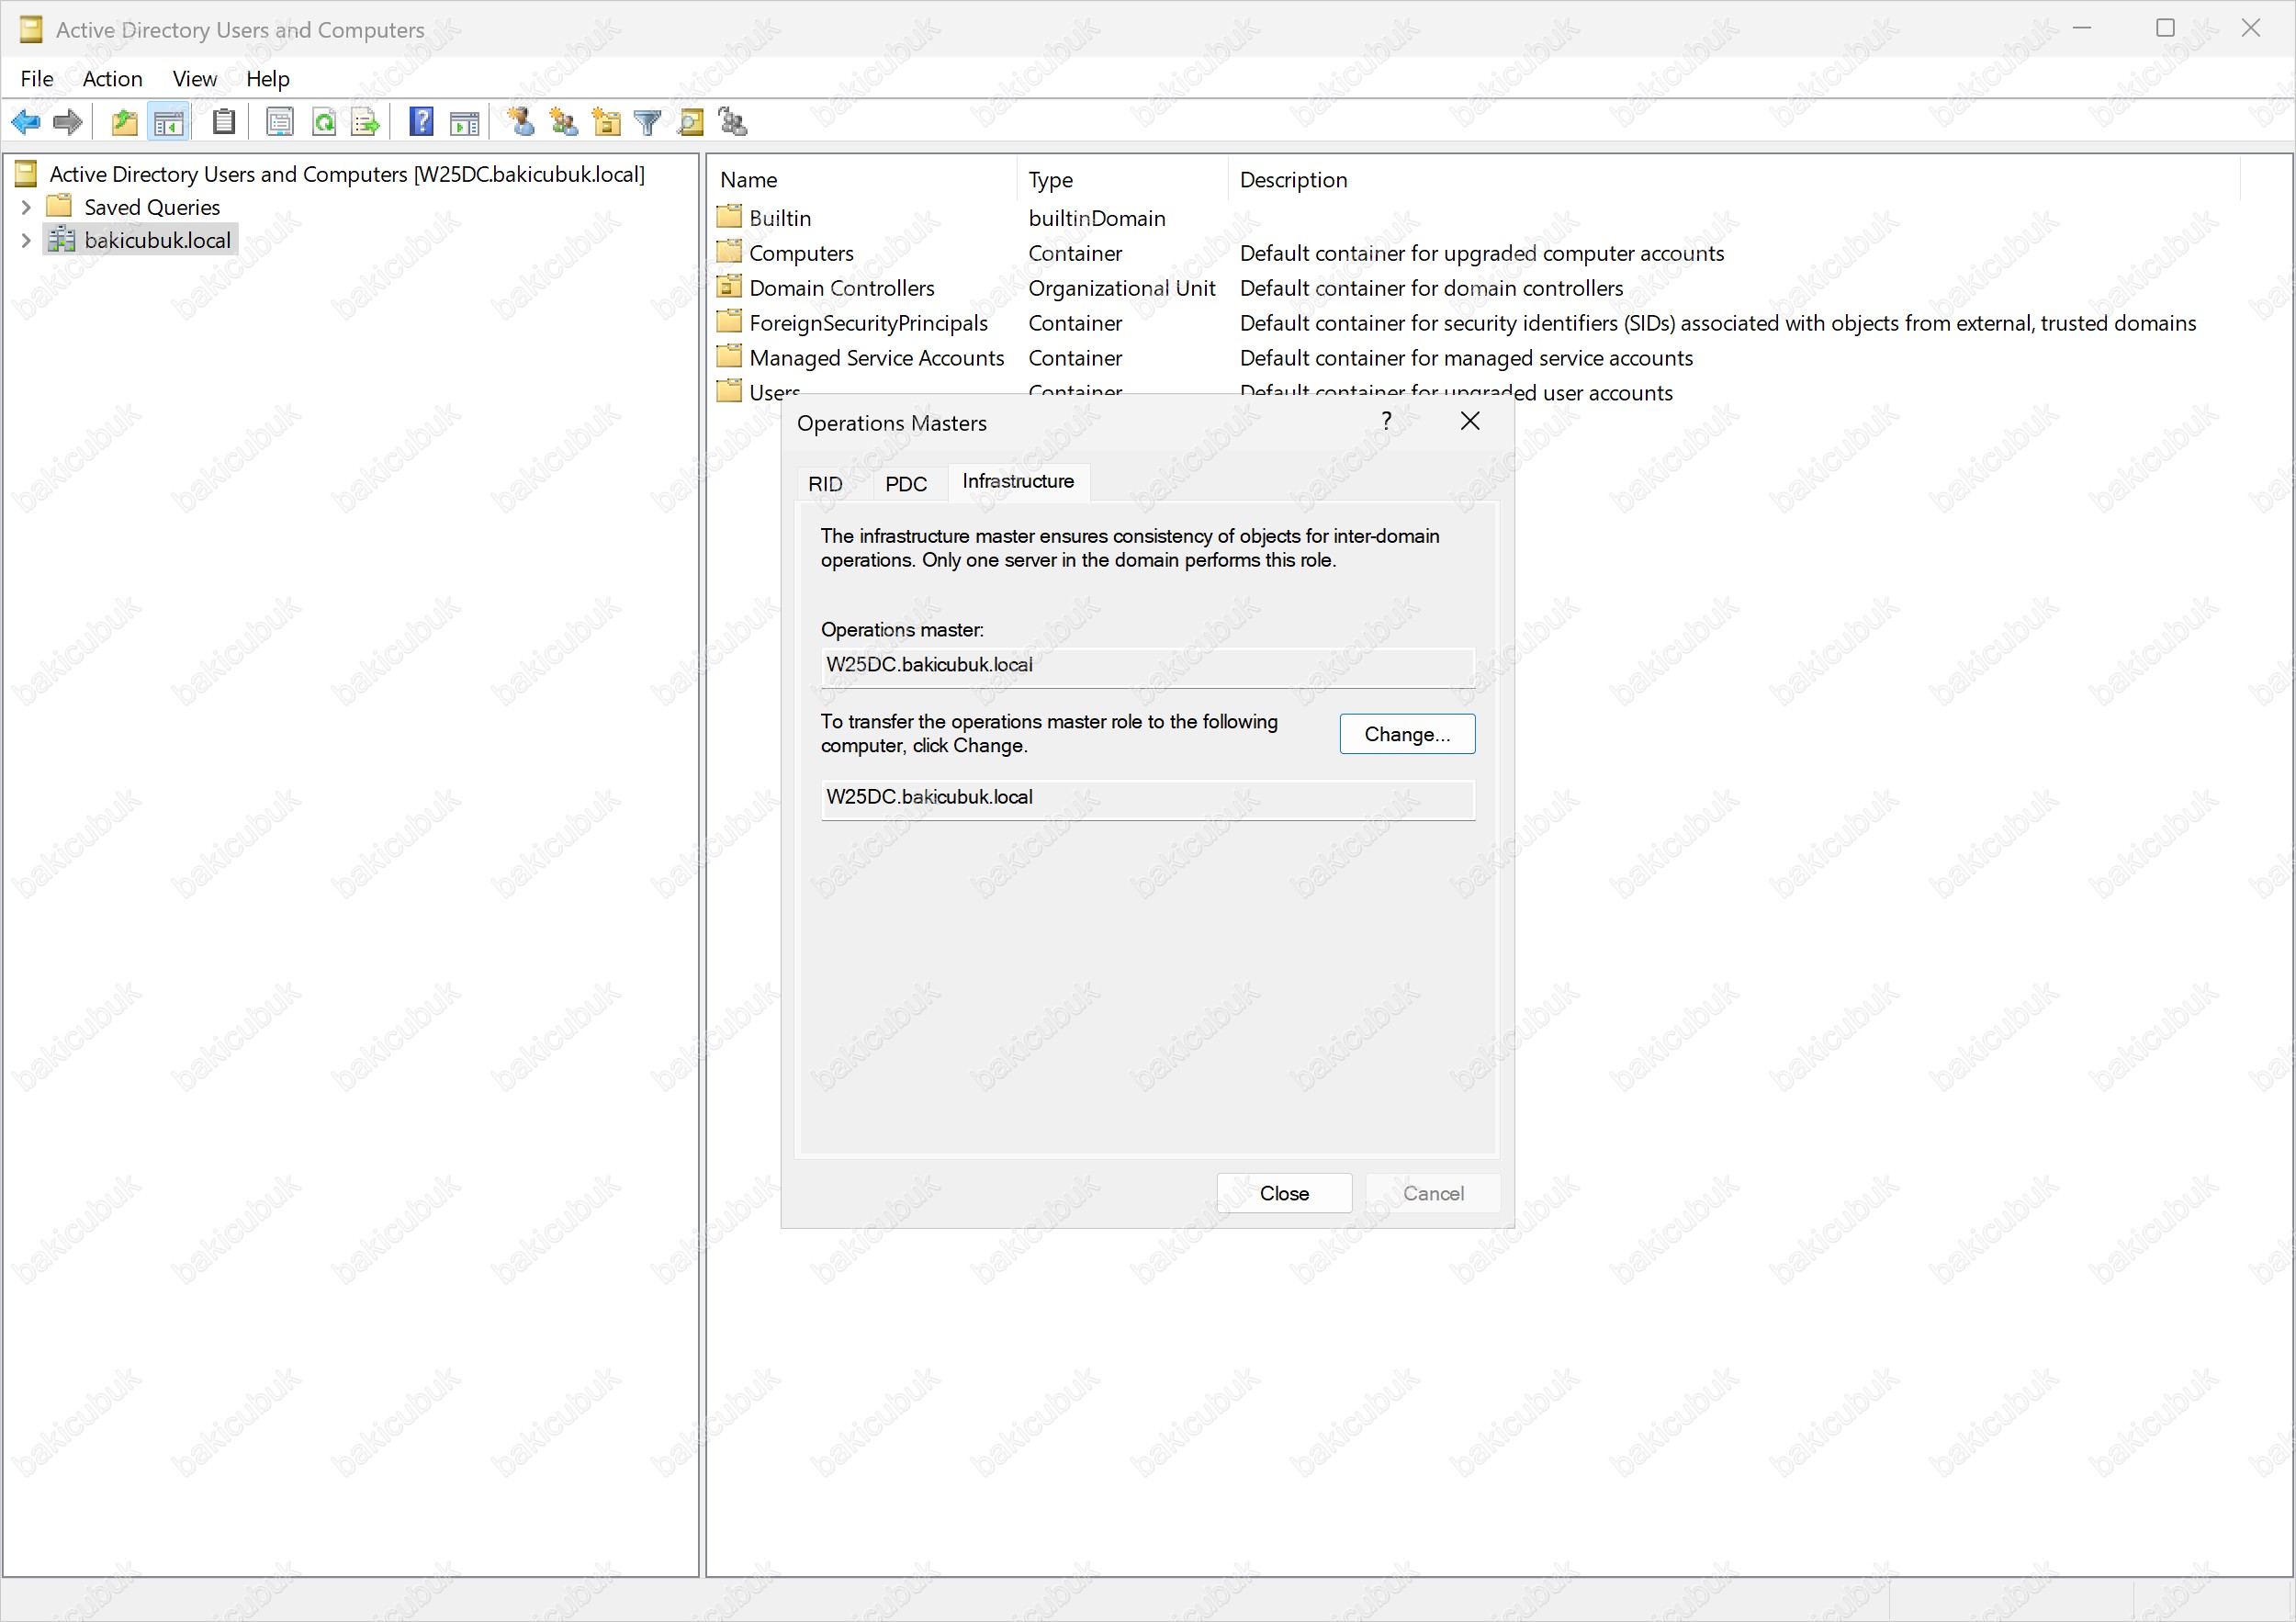Click the gray Forward arrow toolbar icon
The width and height of the screenshot is (2296, 1622).
point(67,122)
